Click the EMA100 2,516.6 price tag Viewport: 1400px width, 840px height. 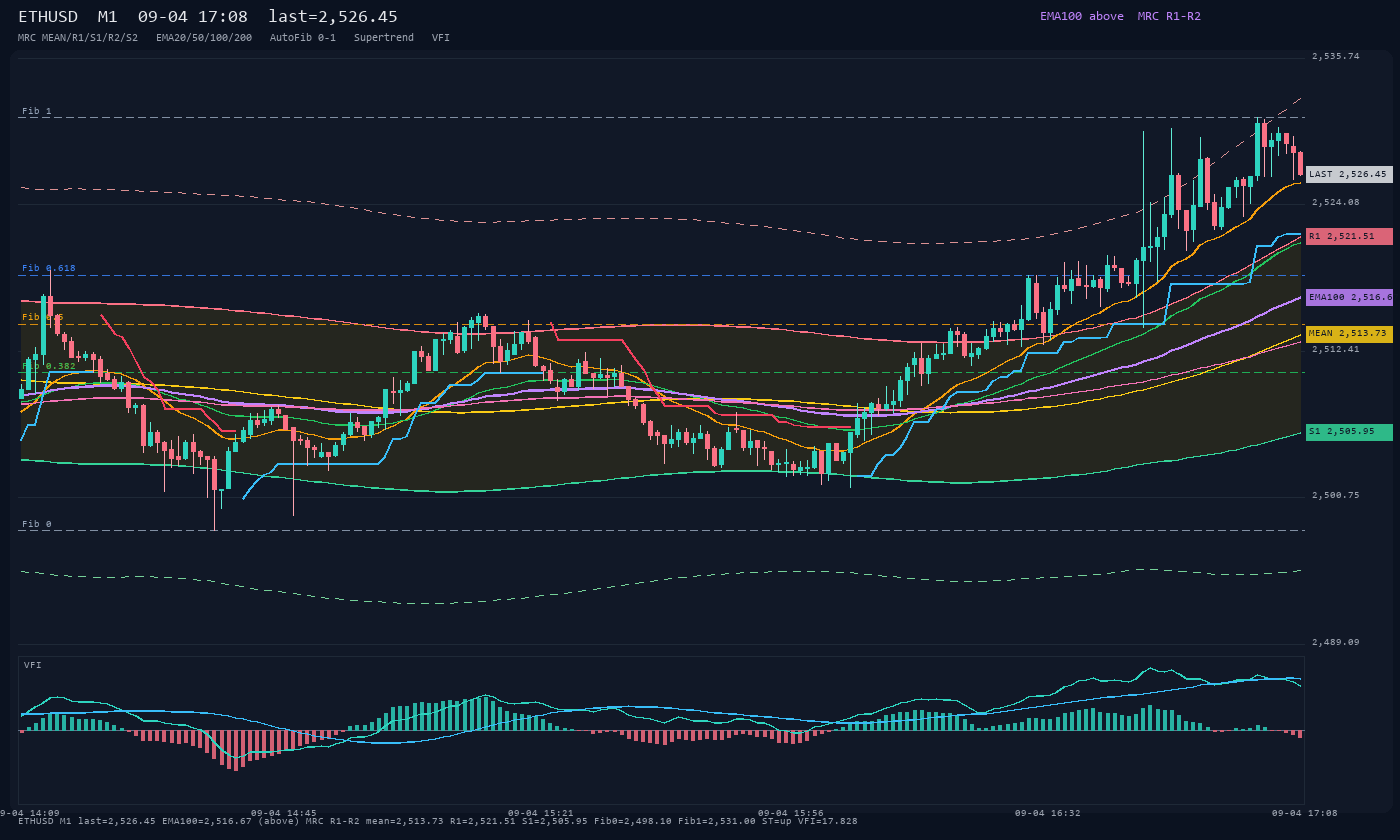pyautogui.click(x=1349, y=297)
